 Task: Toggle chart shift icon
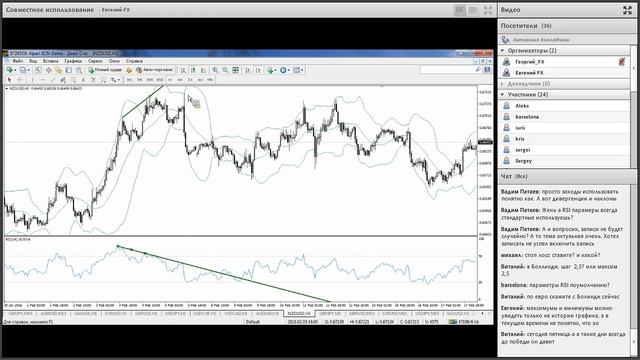[x=258, y=70]
